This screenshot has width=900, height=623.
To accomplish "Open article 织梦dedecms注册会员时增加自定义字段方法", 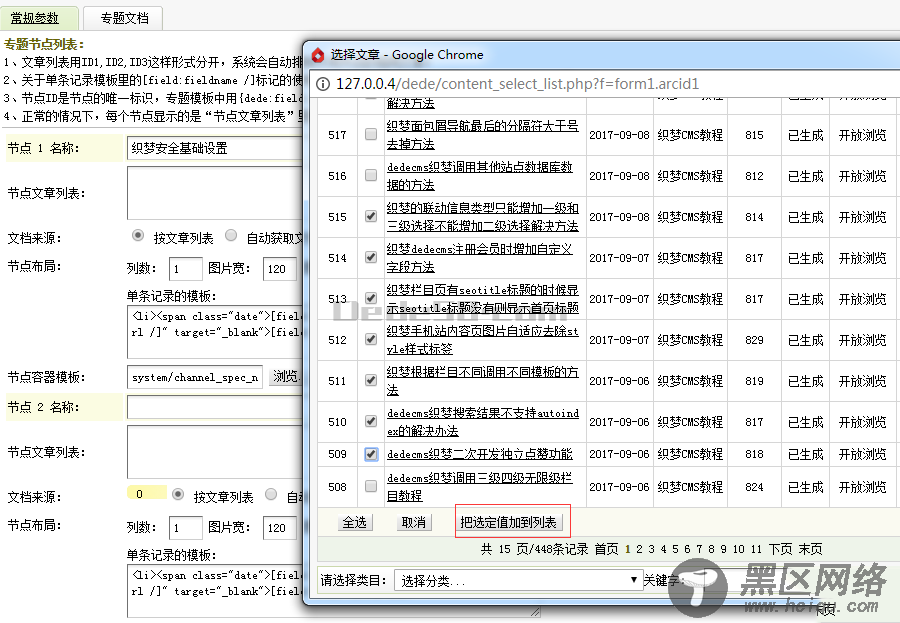I will tap(479, 257).
